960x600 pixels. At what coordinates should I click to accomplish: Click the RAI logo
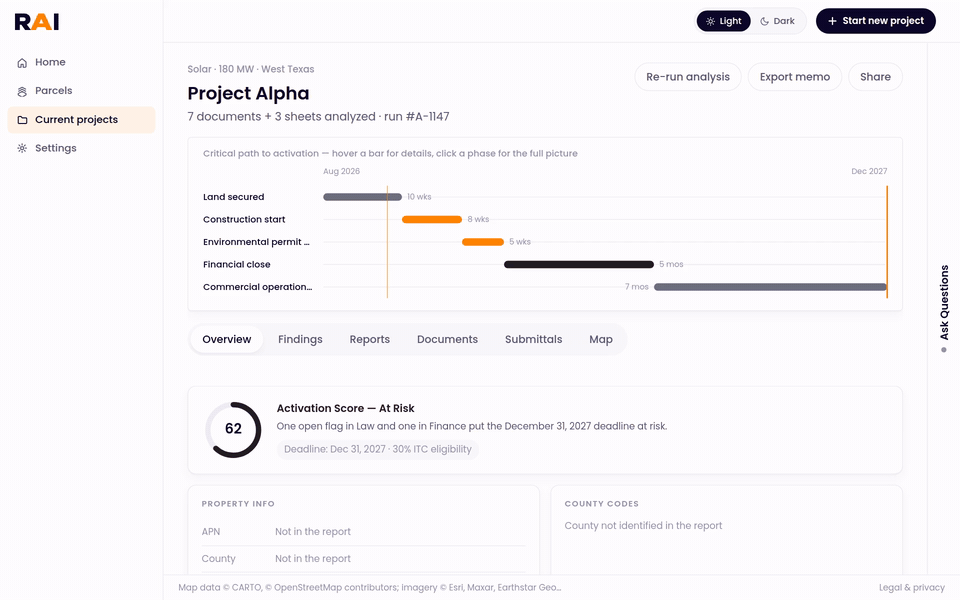37,21
